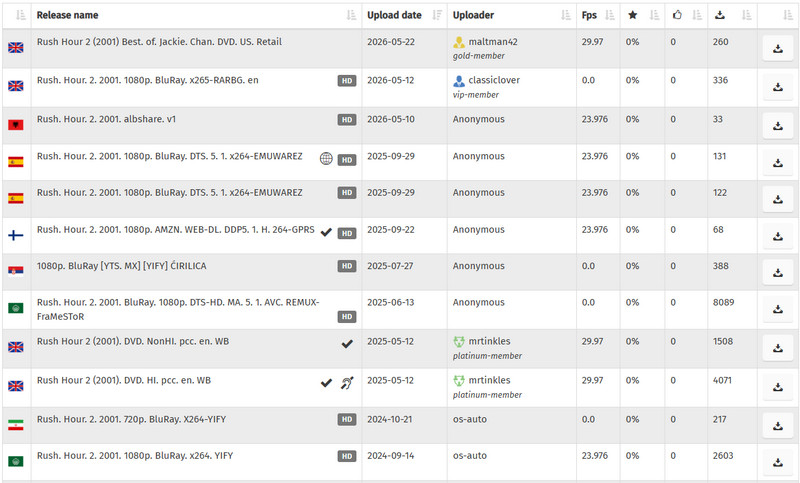The width and height of the screenshot is (800, 483).
Task: Sort the table by Release name
Action: click(351, 15)
